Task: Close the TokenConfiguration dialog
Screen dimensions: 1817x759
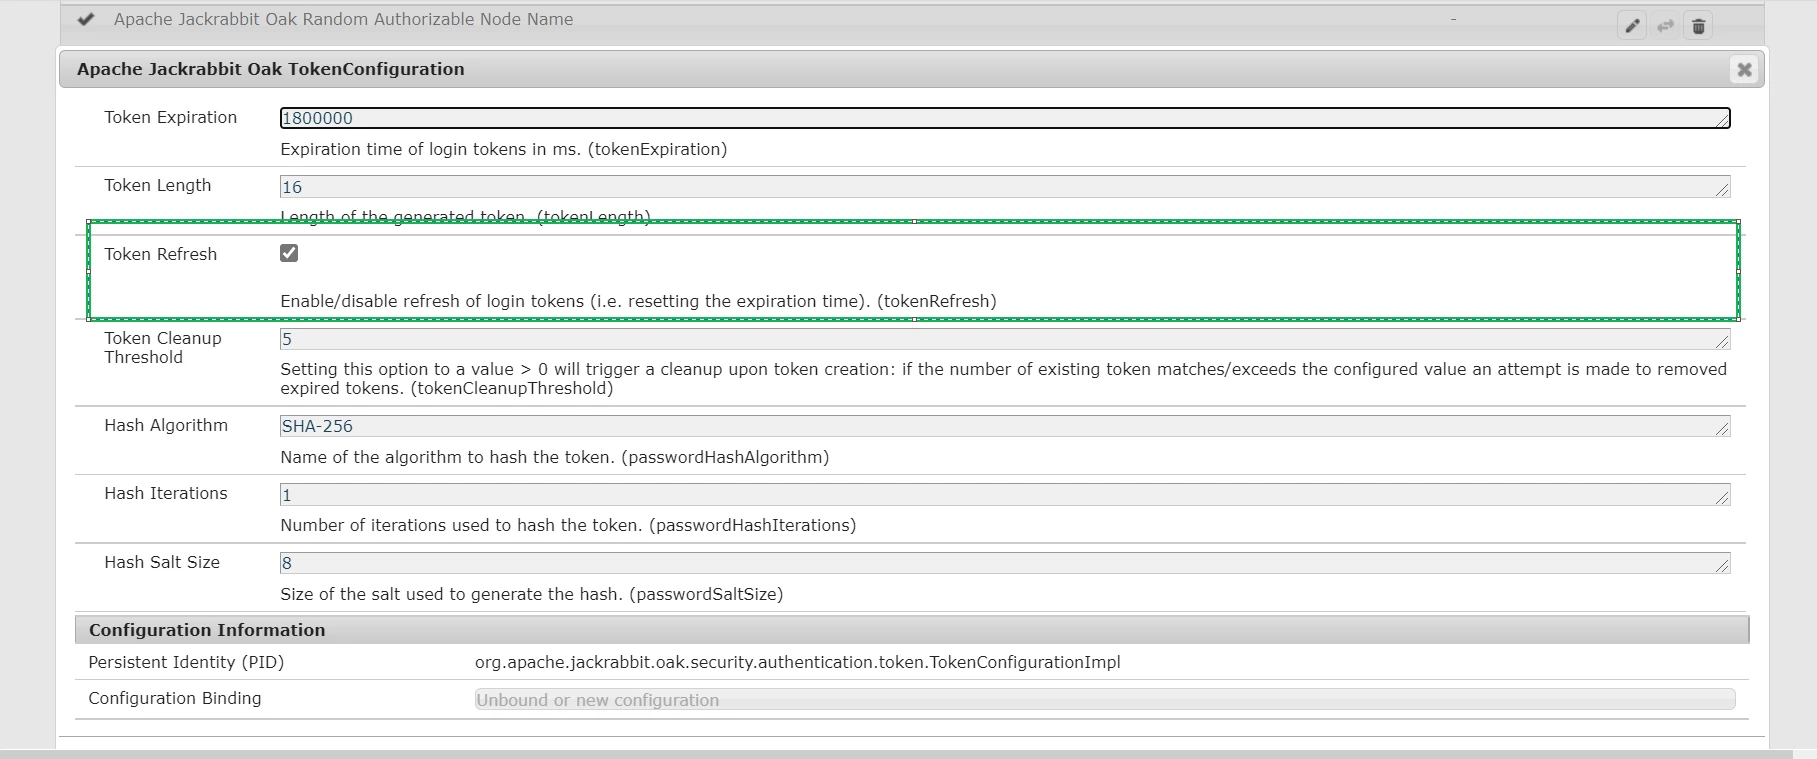Action: point(1744,69)
